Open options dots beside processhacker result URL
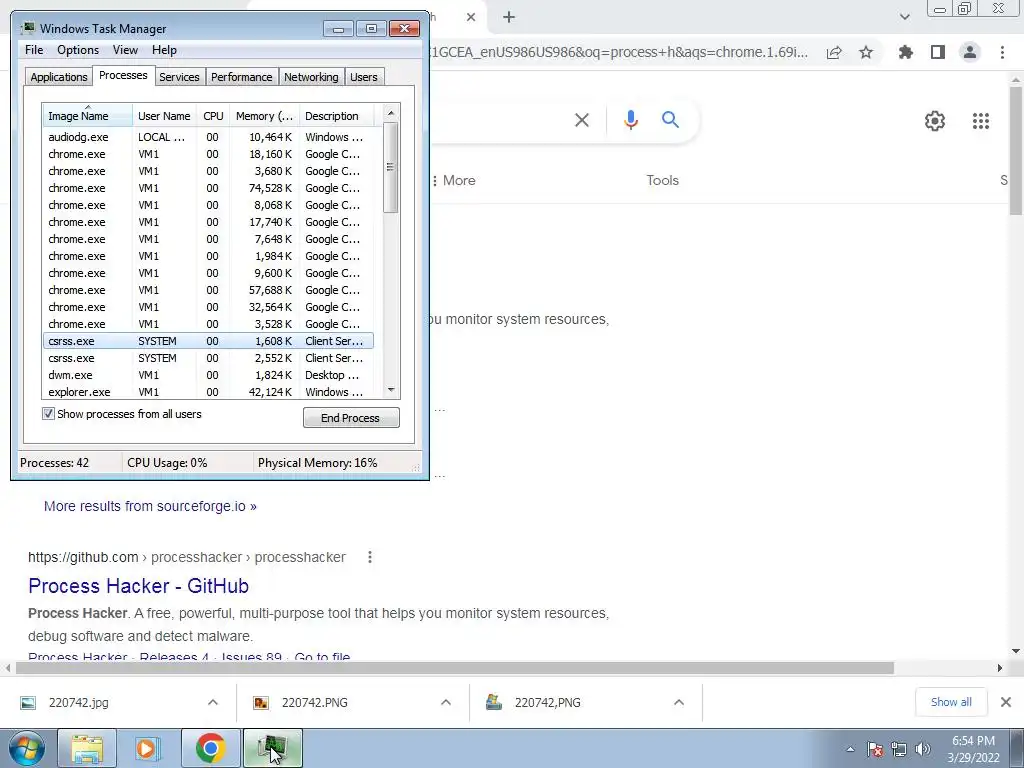Viewport: 1024px width, 768px height. click(x=370, y=557)
